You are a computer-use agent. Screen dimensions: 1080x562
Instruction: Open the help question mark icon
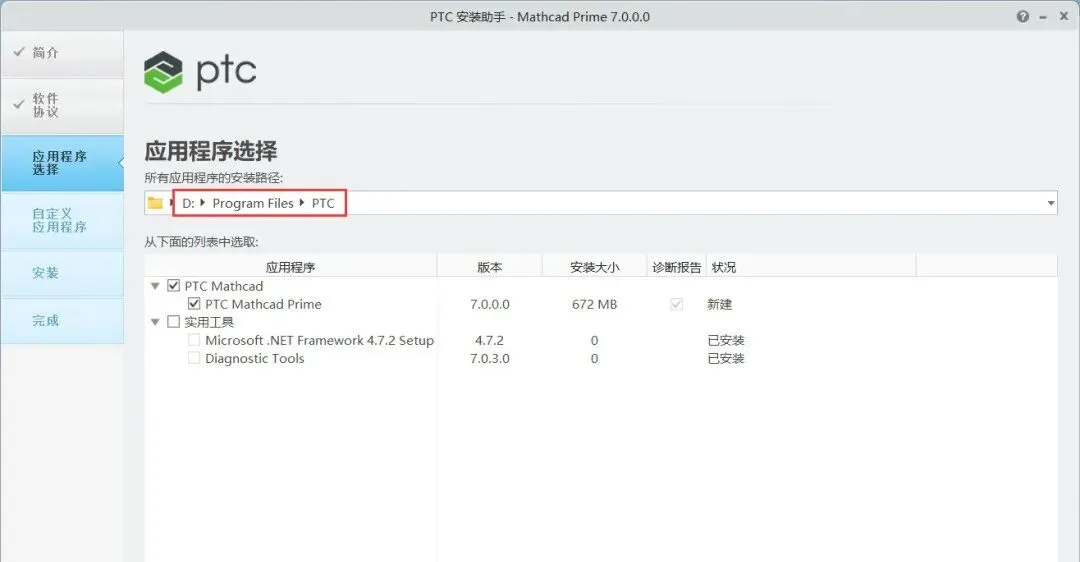pos(1023,17)
